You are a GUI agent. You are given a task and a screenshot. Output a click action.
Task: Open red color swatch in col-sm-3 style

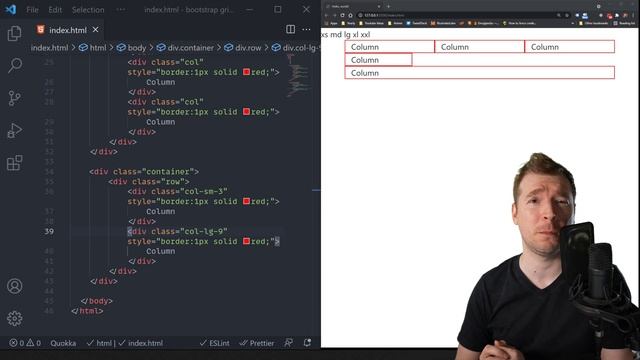246,201
